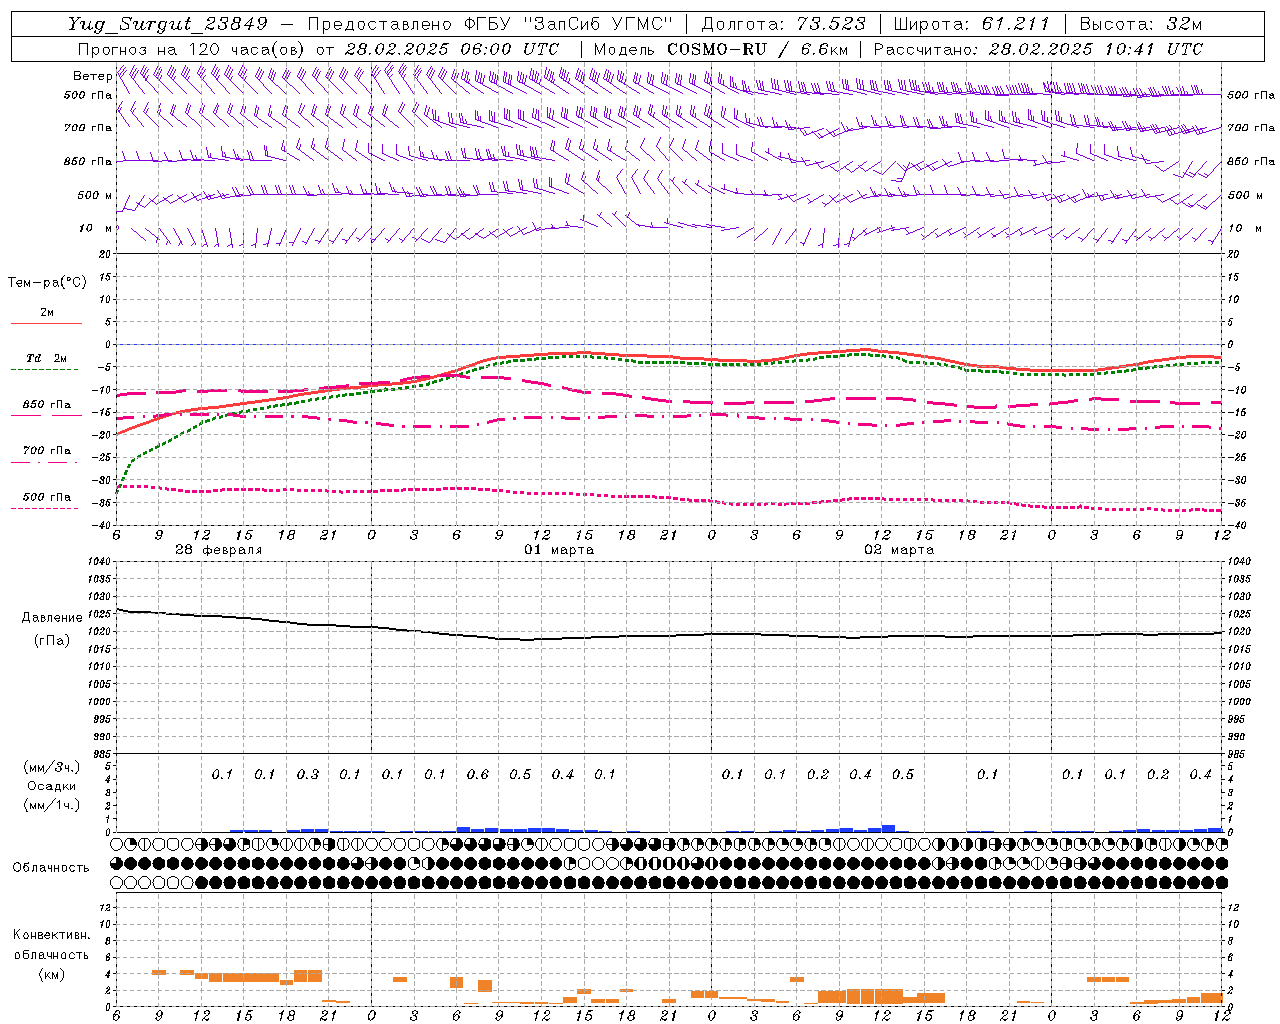Click the (гПа) unit under Давление

52,641
